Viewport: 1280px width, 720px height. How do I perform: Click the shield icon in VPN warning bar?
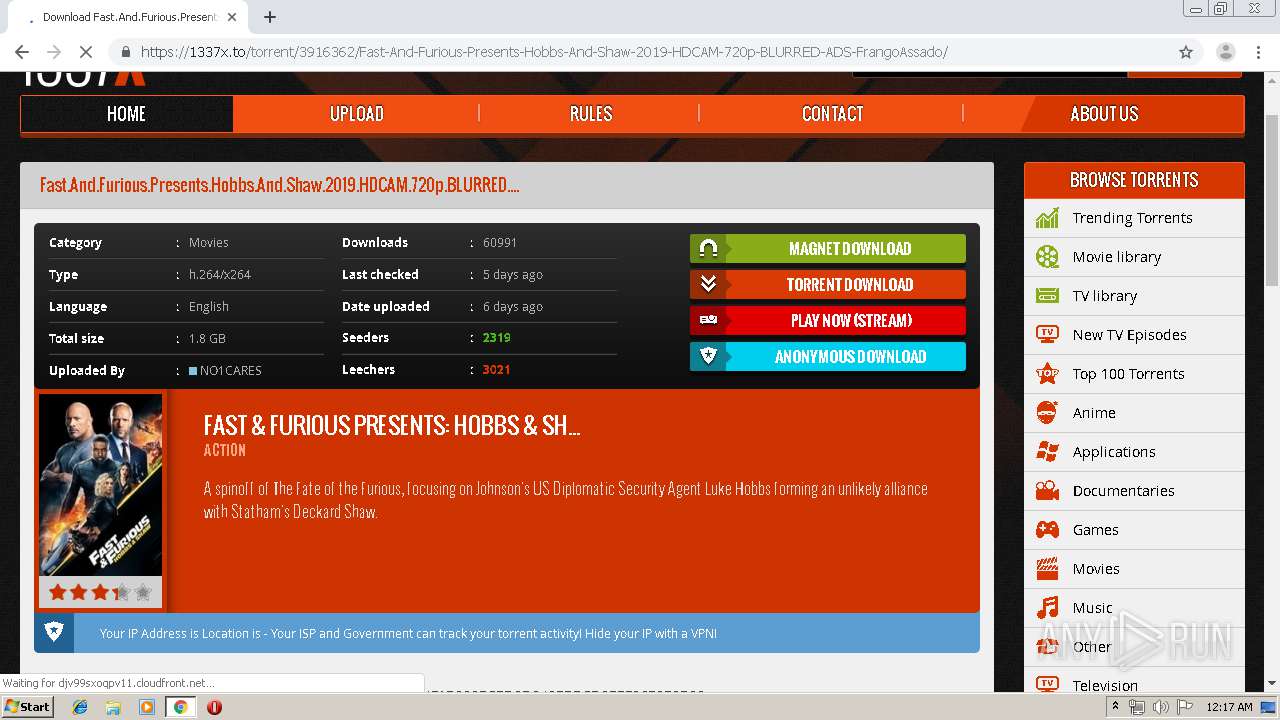54,632
